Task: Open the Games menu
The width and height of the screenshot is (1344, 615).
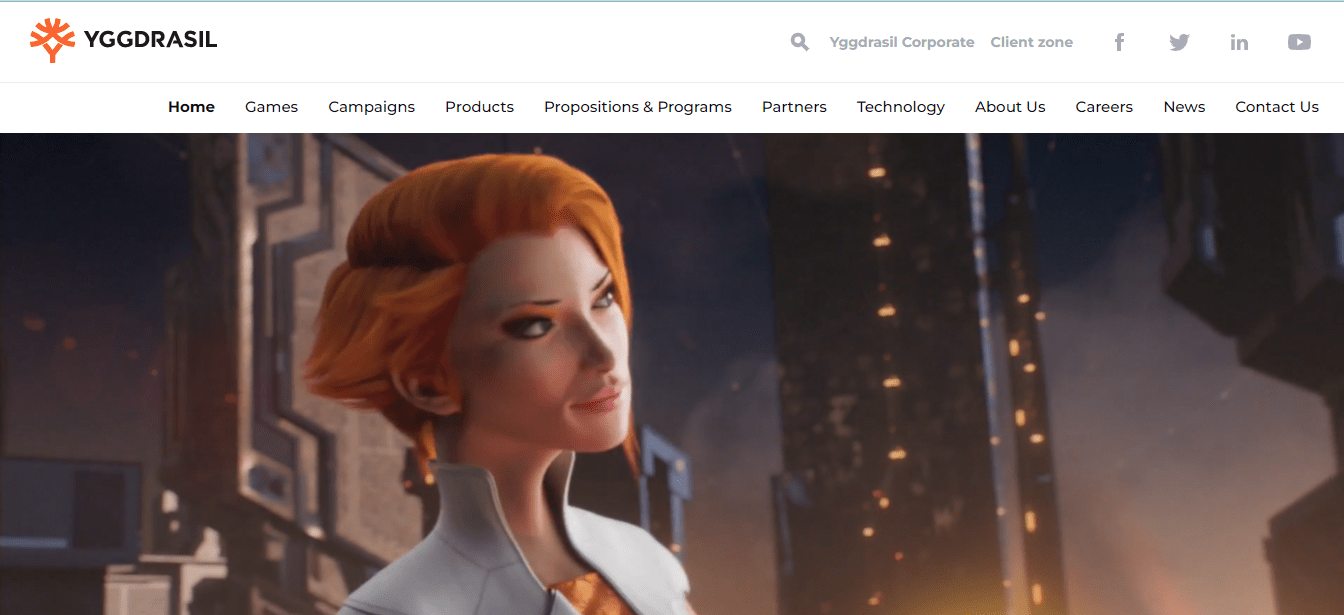Action: pyautogui.click(x=271, y=107)
